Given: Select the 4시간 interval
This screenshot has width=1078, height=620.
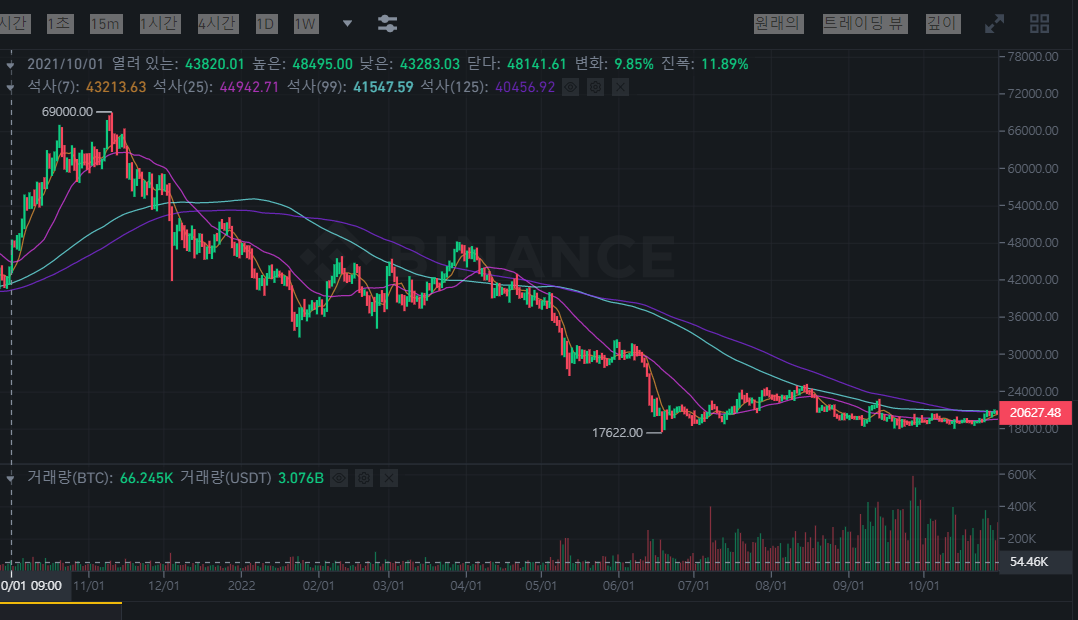Looking at the screenshot, I should [x=218, y=24].
